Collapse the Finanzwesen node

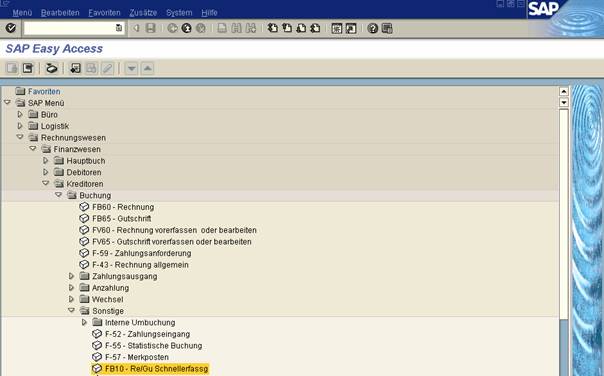(x=33, y=149)
